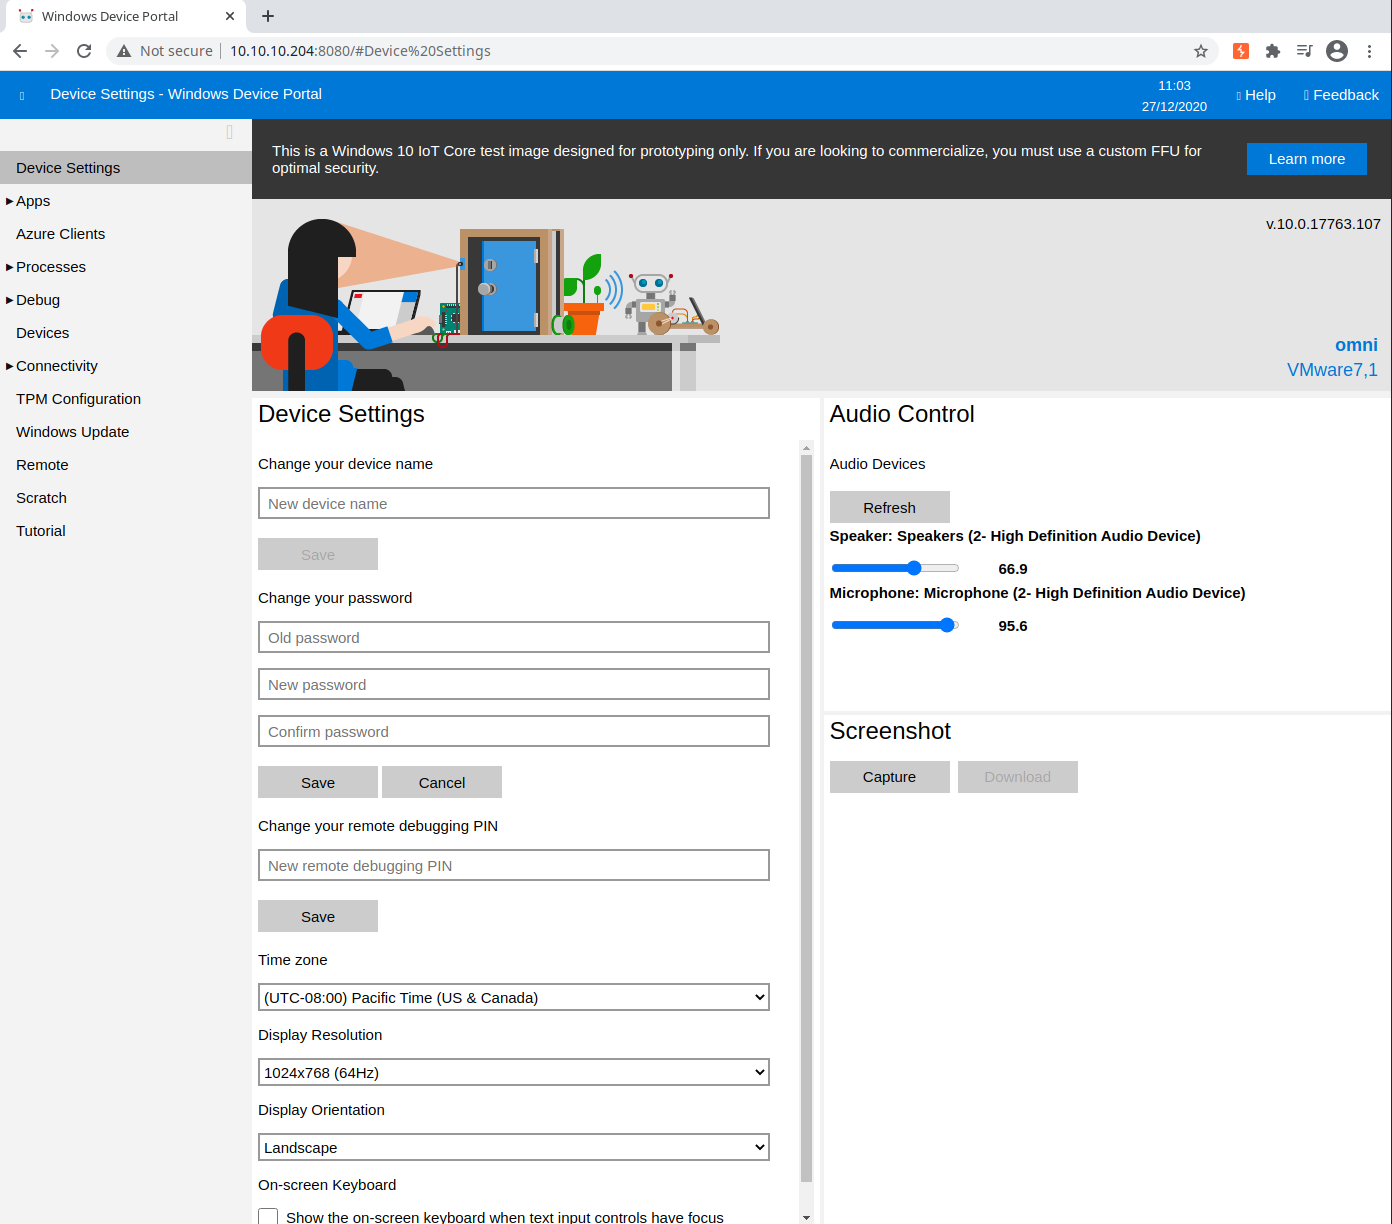Bookmark this page with the star icon
The image size is (1392, 1224).
click(x=1201, y=51)
